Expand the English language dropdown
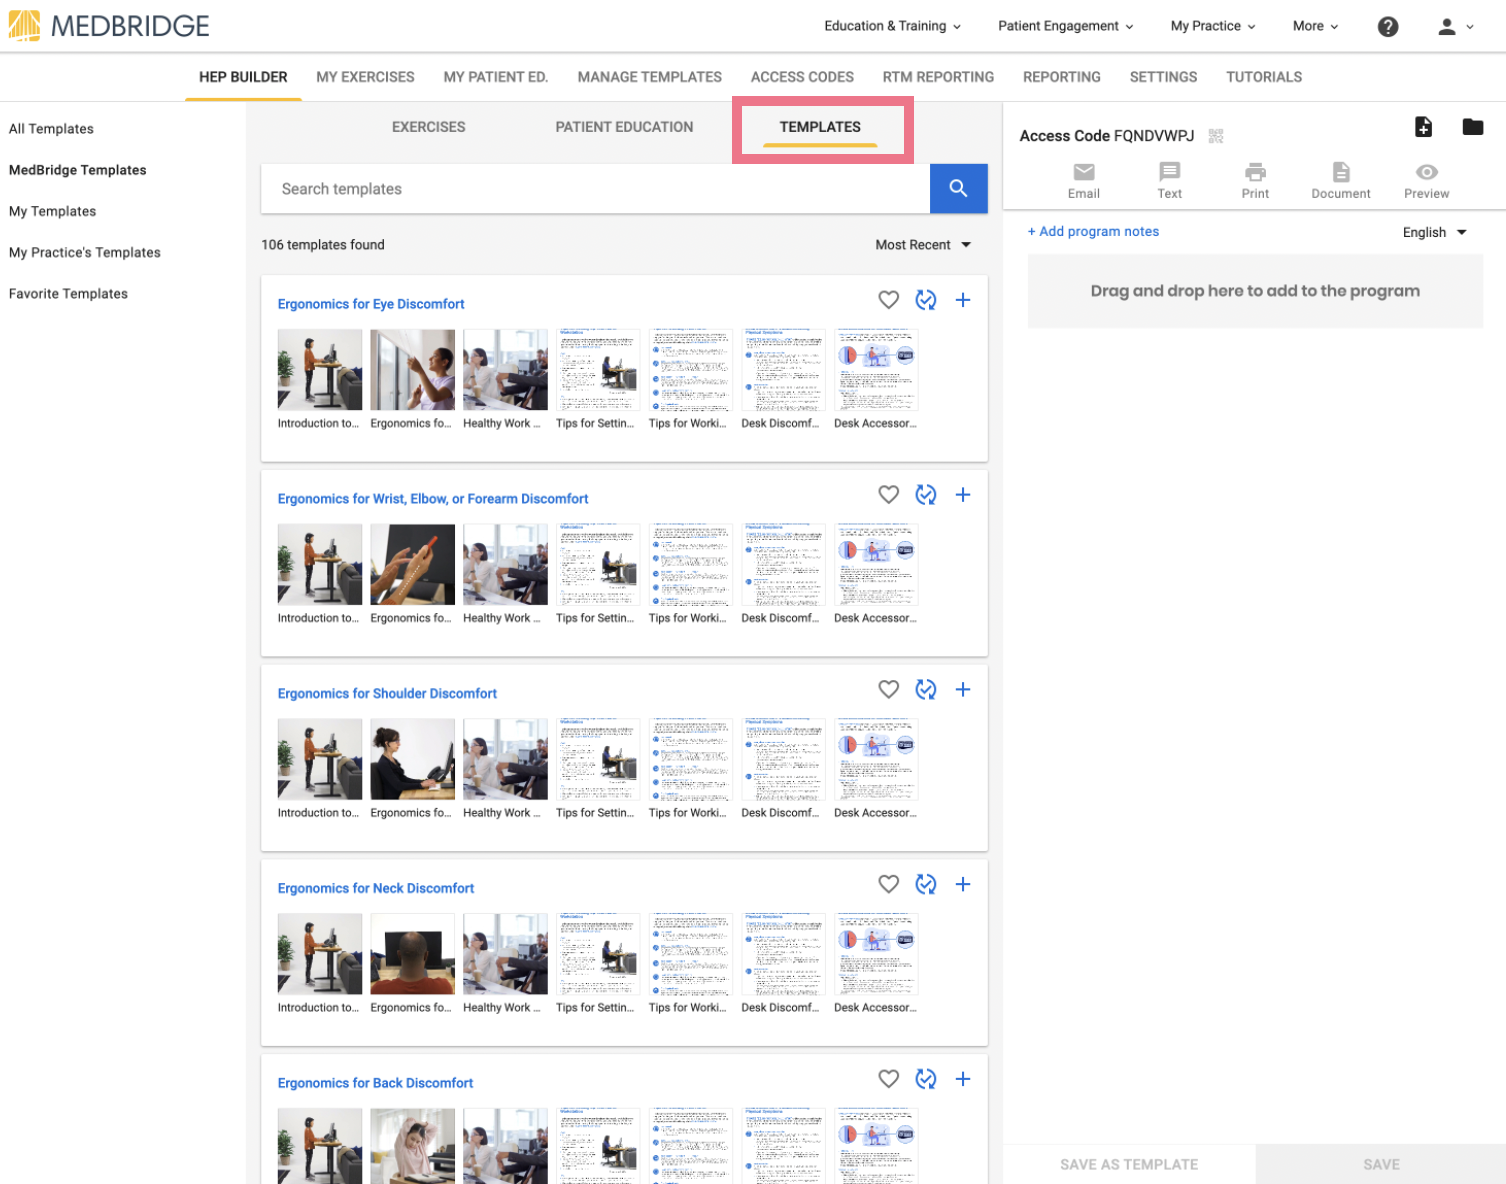The image size is (1506, 1184). point(1434,232)
